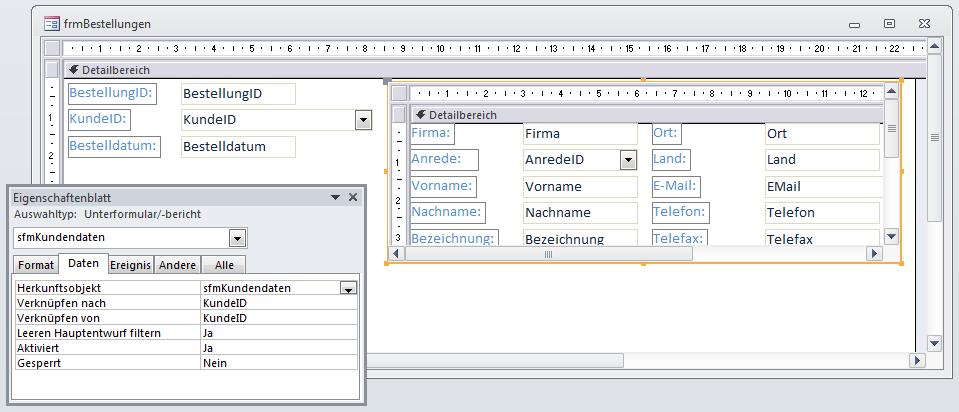The width and height of the screenshot is (959, 412).
Task: Click the frmBestellungen form icon in title bar
Action: [x=51, y=23]
